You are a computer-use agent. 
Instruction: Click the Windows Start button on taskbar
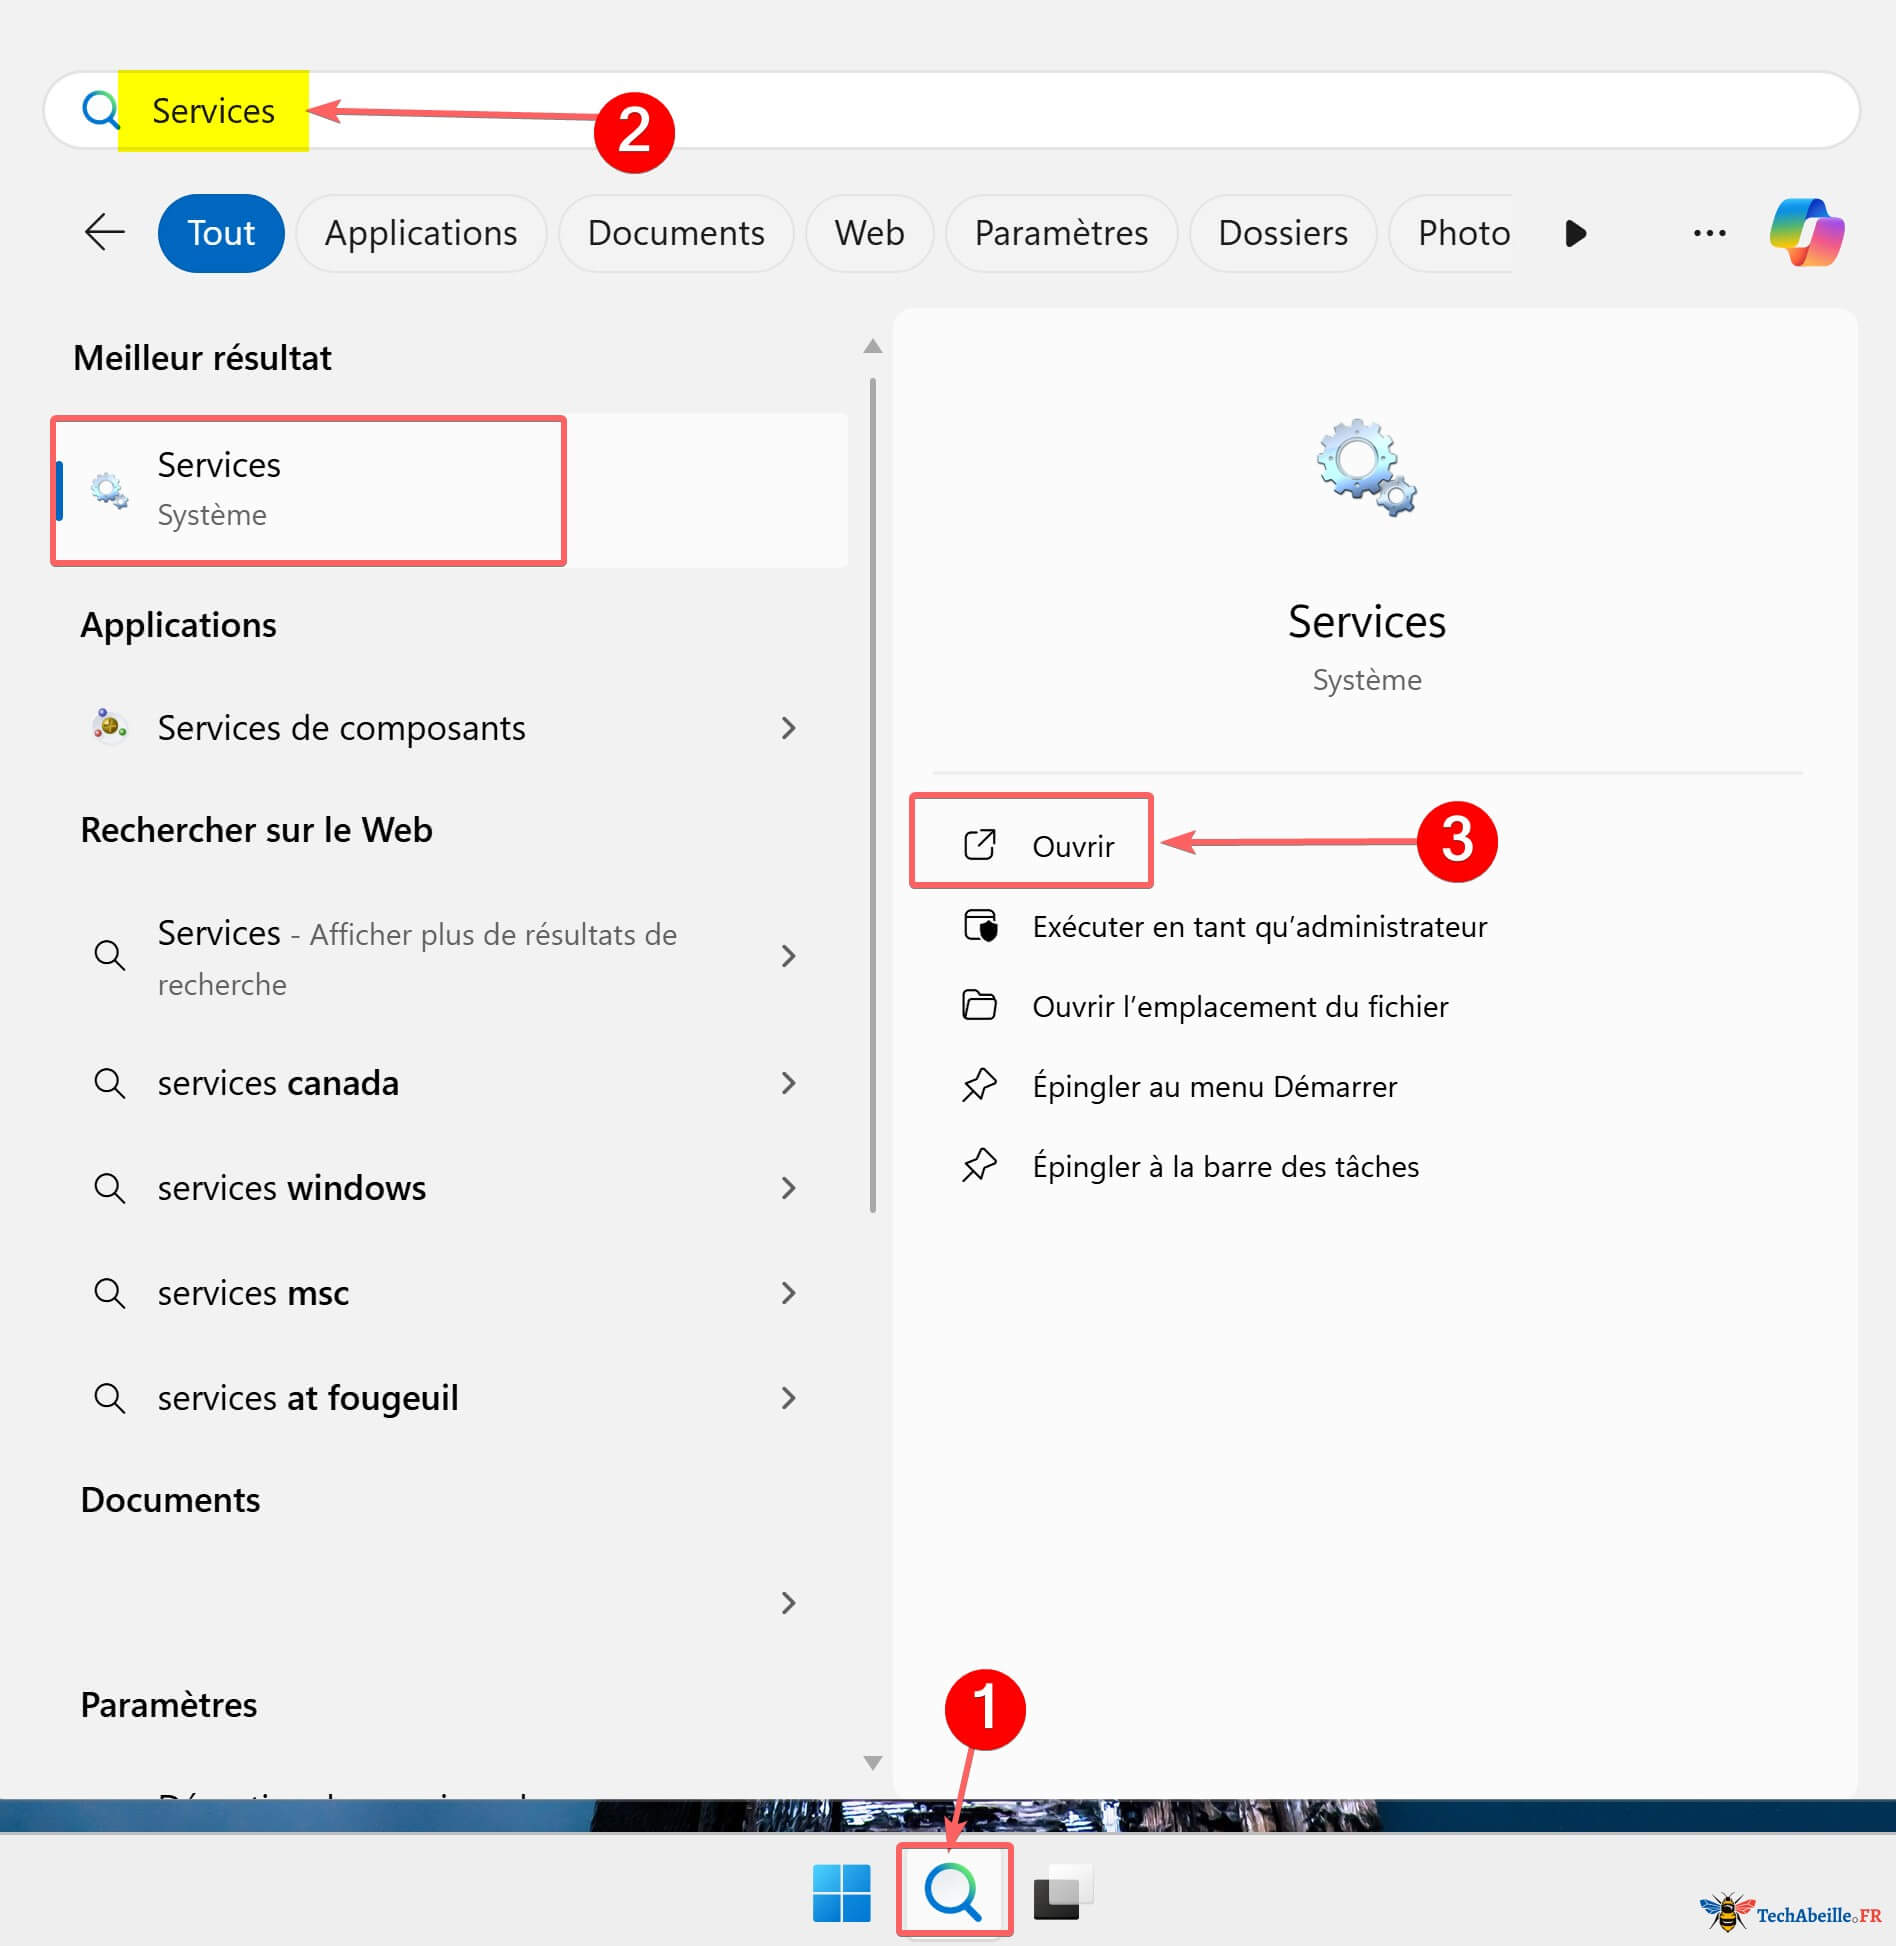841,1892
